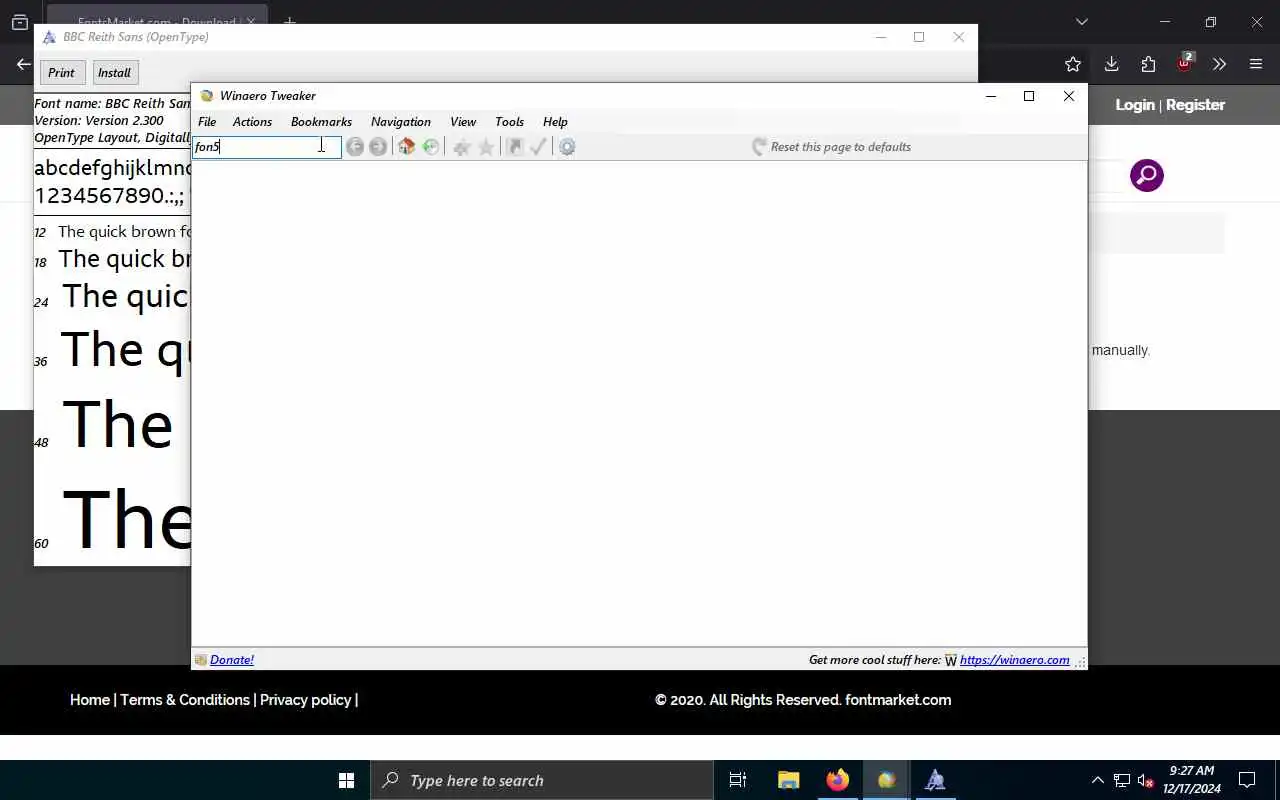Show hidden system tray icons
This screenshot has height=800, width=1280.
tap(1097, 780)
